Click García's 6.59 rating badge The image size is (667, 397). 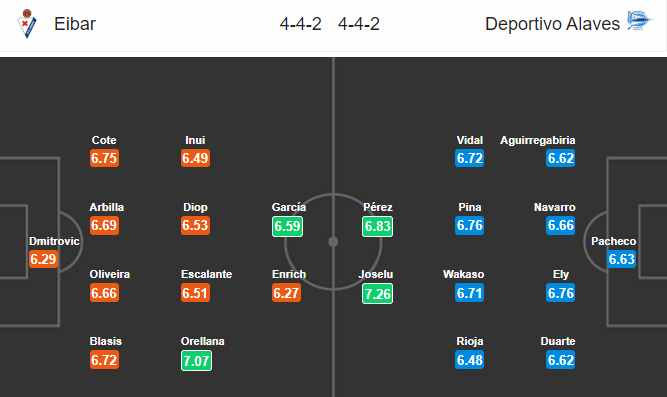[x=288, y=226]
